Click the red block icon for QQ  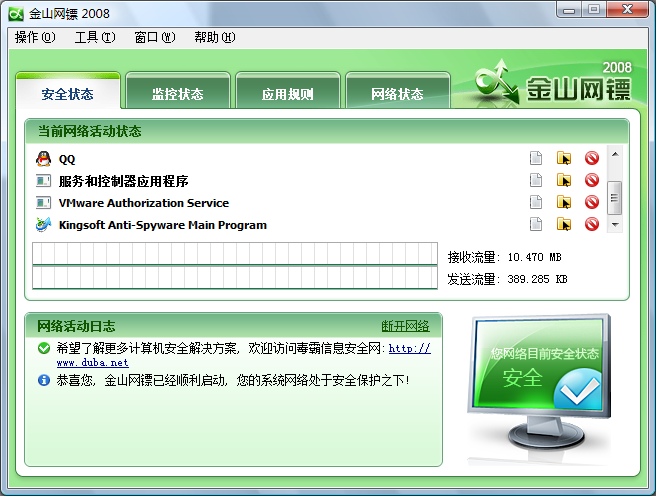tap(591, 158)
